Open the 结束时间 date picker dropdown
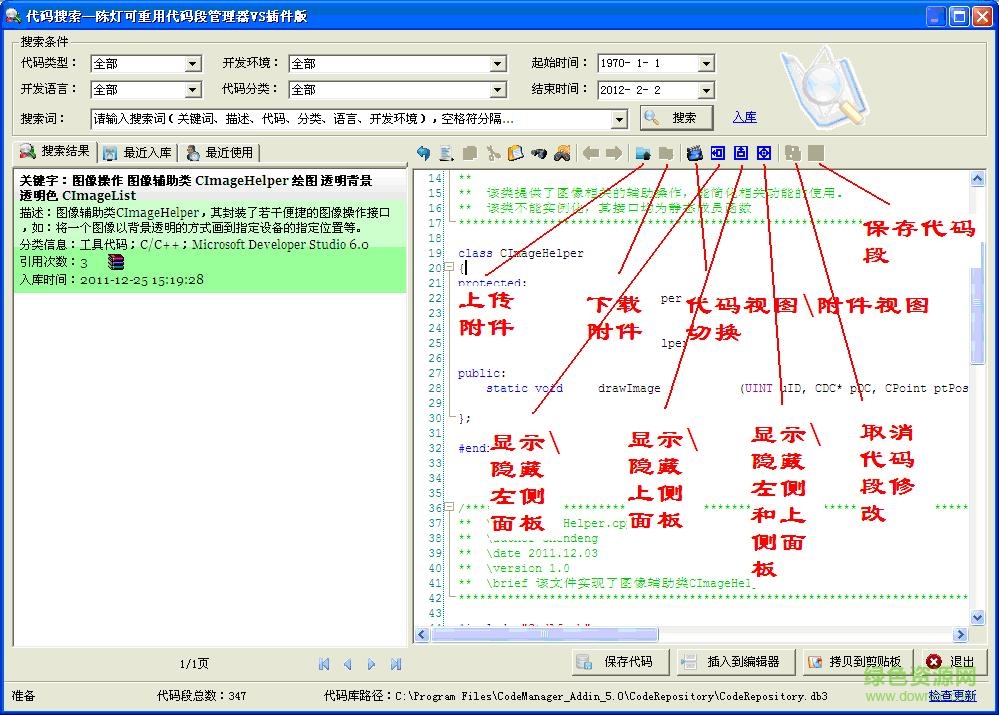The width and height of the screenshot is (999, 715). pyautogui.click(x=706, y=90)
